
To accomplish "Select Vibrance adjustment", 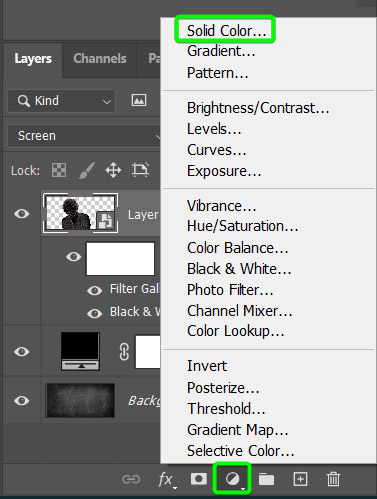I will [x=221, y=206].
